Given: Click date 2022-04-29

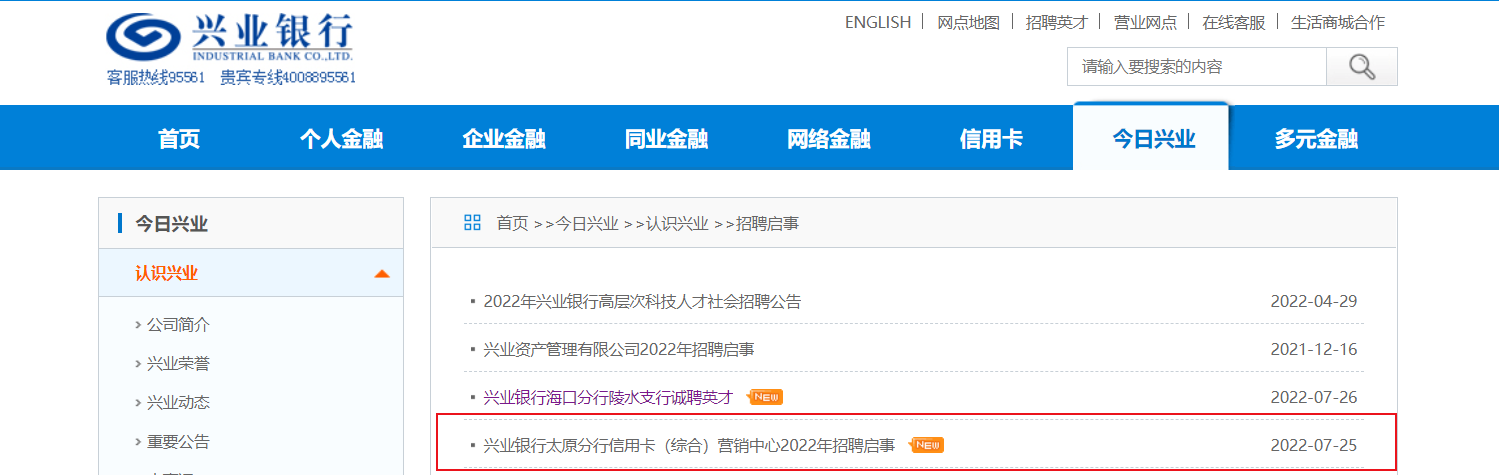Looking at the screenshot, I should 1314,301.
